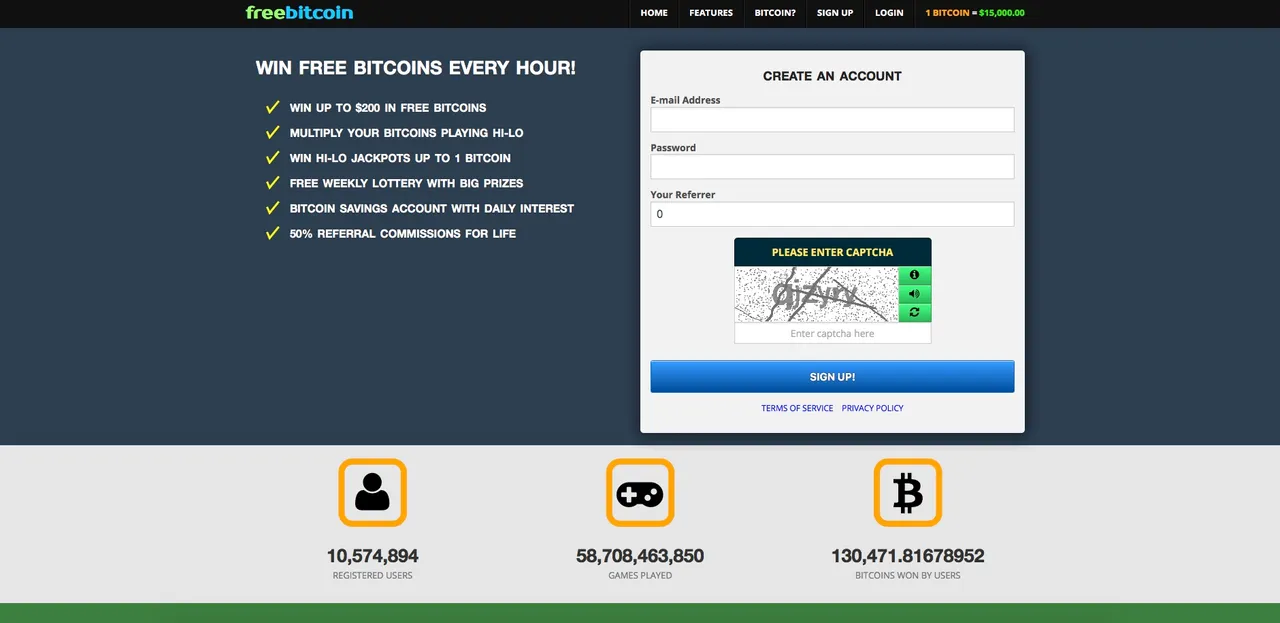Click the games played gamepad icon
Viewport: 1280px width, 623px height.
(x=640, y=492)
